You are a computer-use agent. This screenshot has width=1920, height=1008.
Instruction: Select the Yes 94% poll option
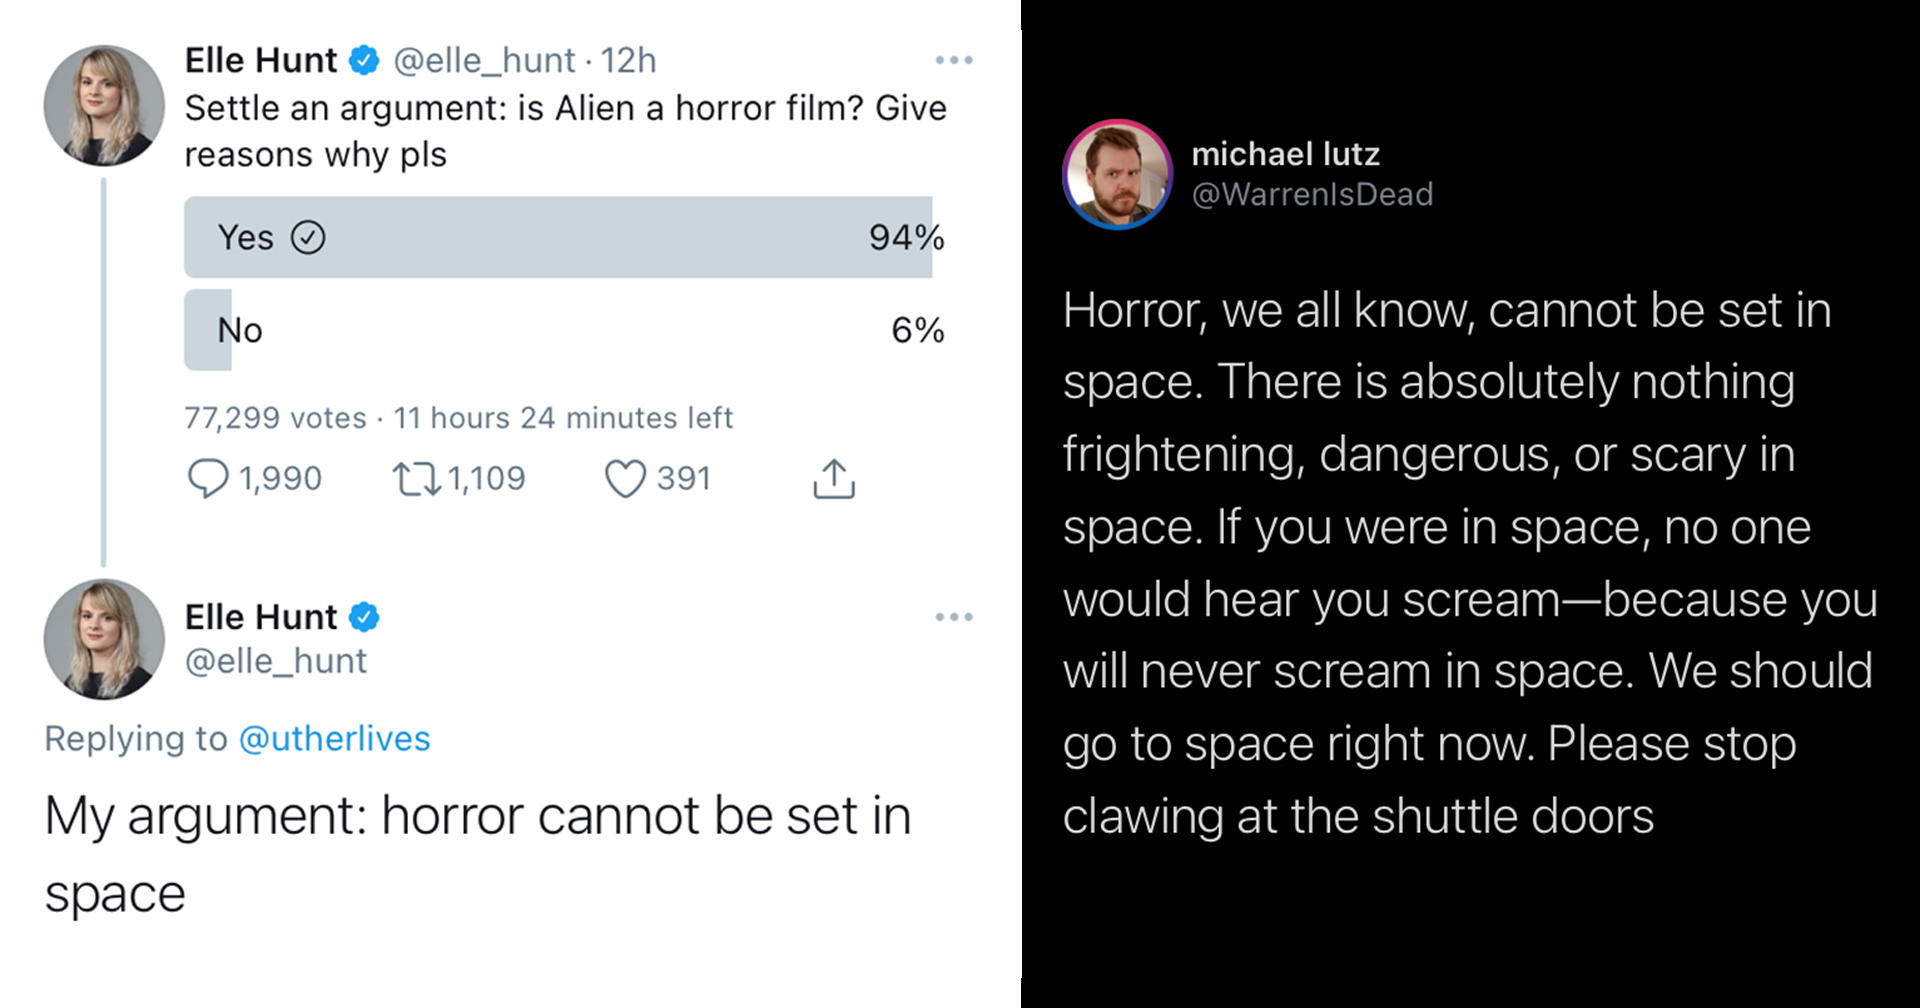(x=558, y=237)
